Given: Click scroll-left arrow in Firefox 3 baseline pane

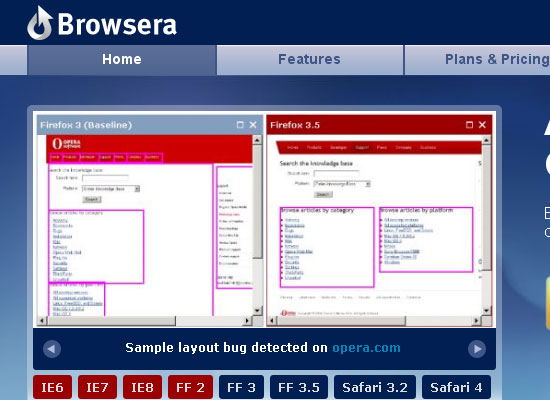Looking at the screenshot, I should 42,320.
